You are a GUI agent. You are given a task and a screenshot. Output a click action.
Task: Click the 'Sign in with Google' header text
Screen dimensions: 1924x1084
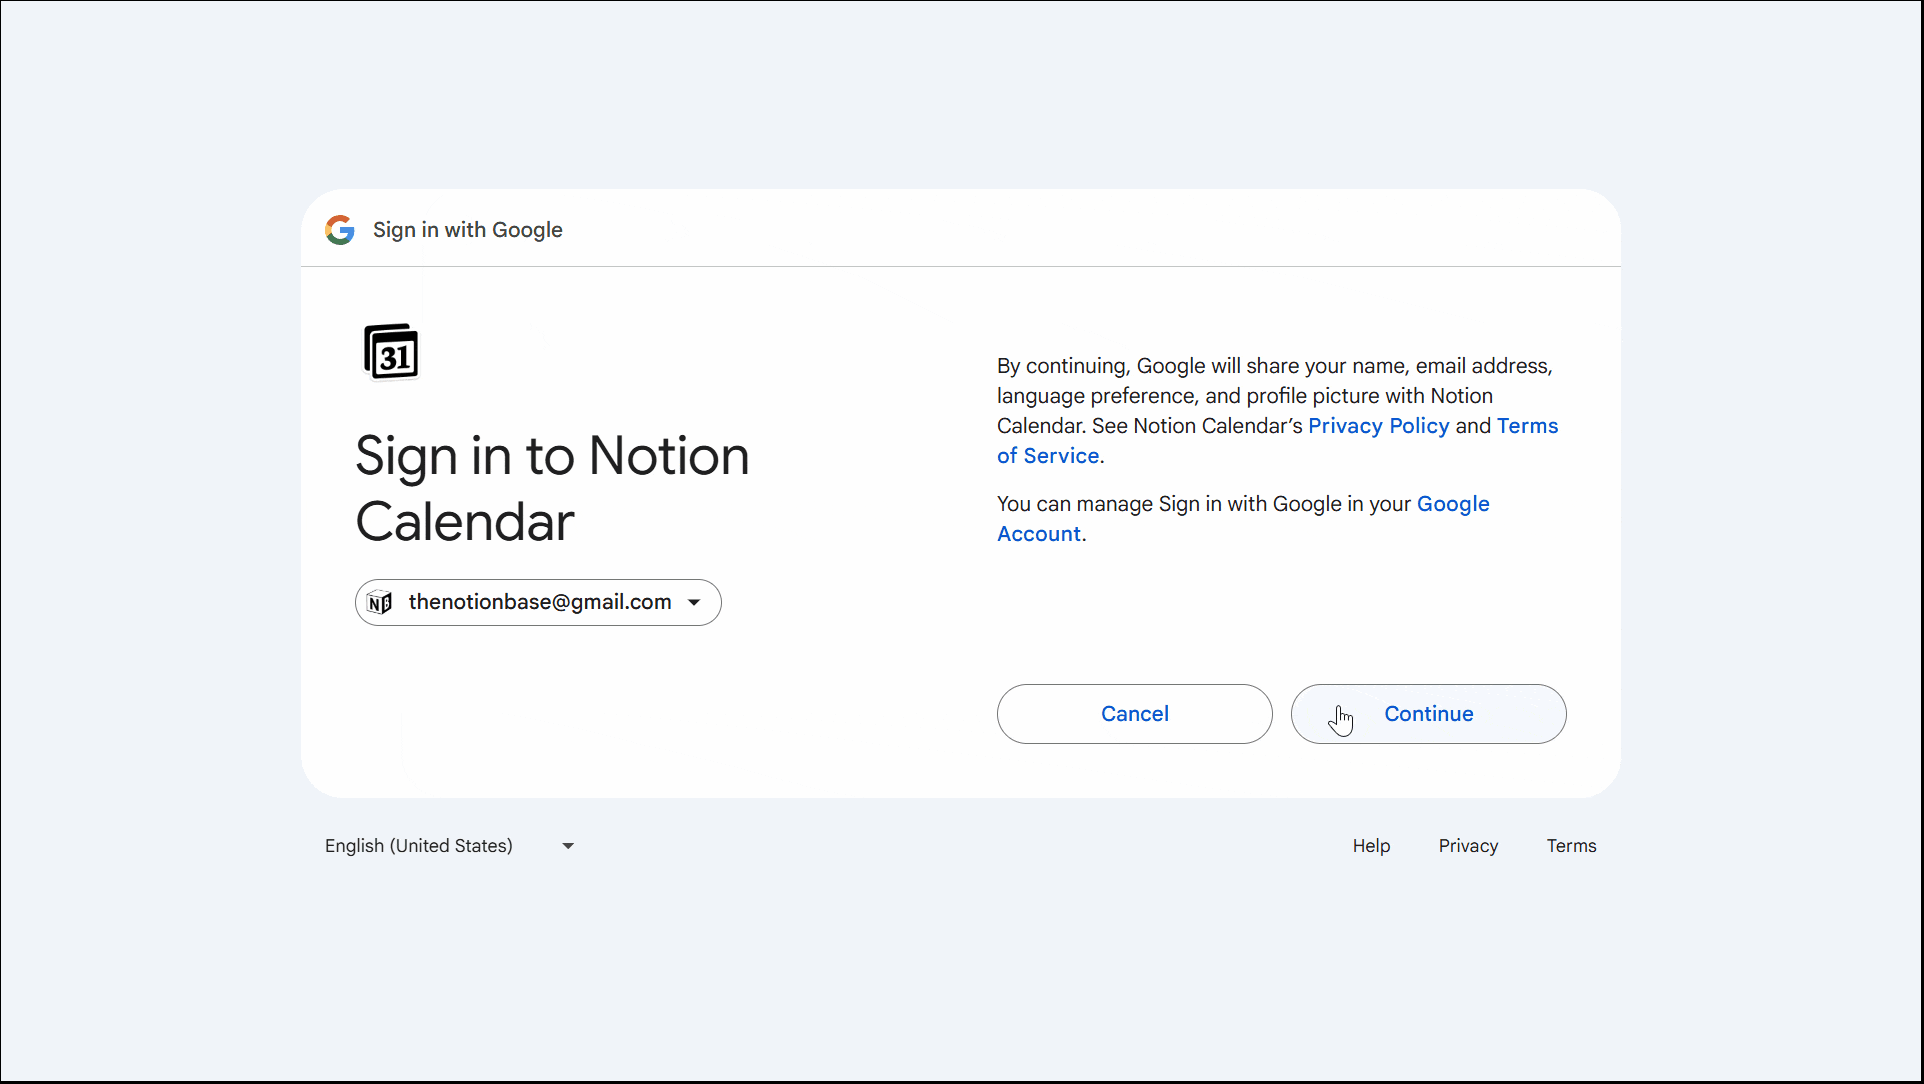[x=467, y=230]
